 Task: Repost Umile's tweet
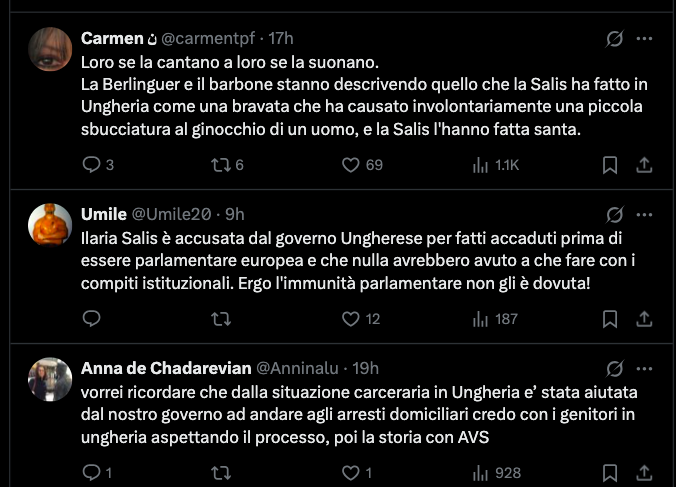221,319
